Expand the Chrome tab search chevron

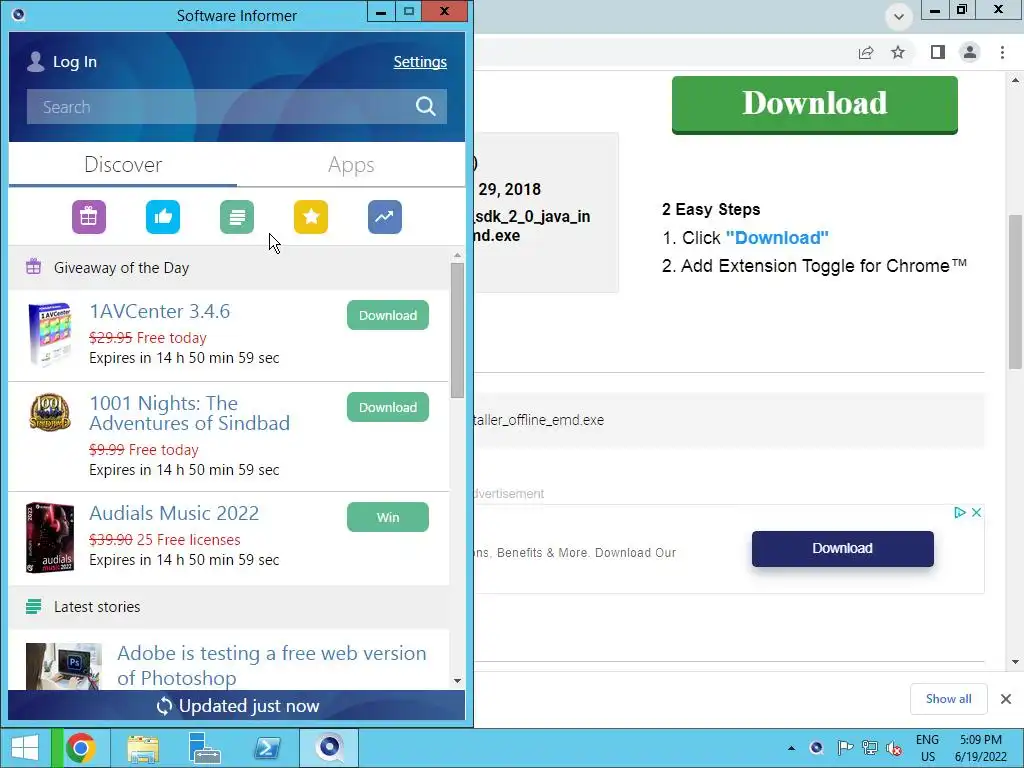[x=899, y=17]
